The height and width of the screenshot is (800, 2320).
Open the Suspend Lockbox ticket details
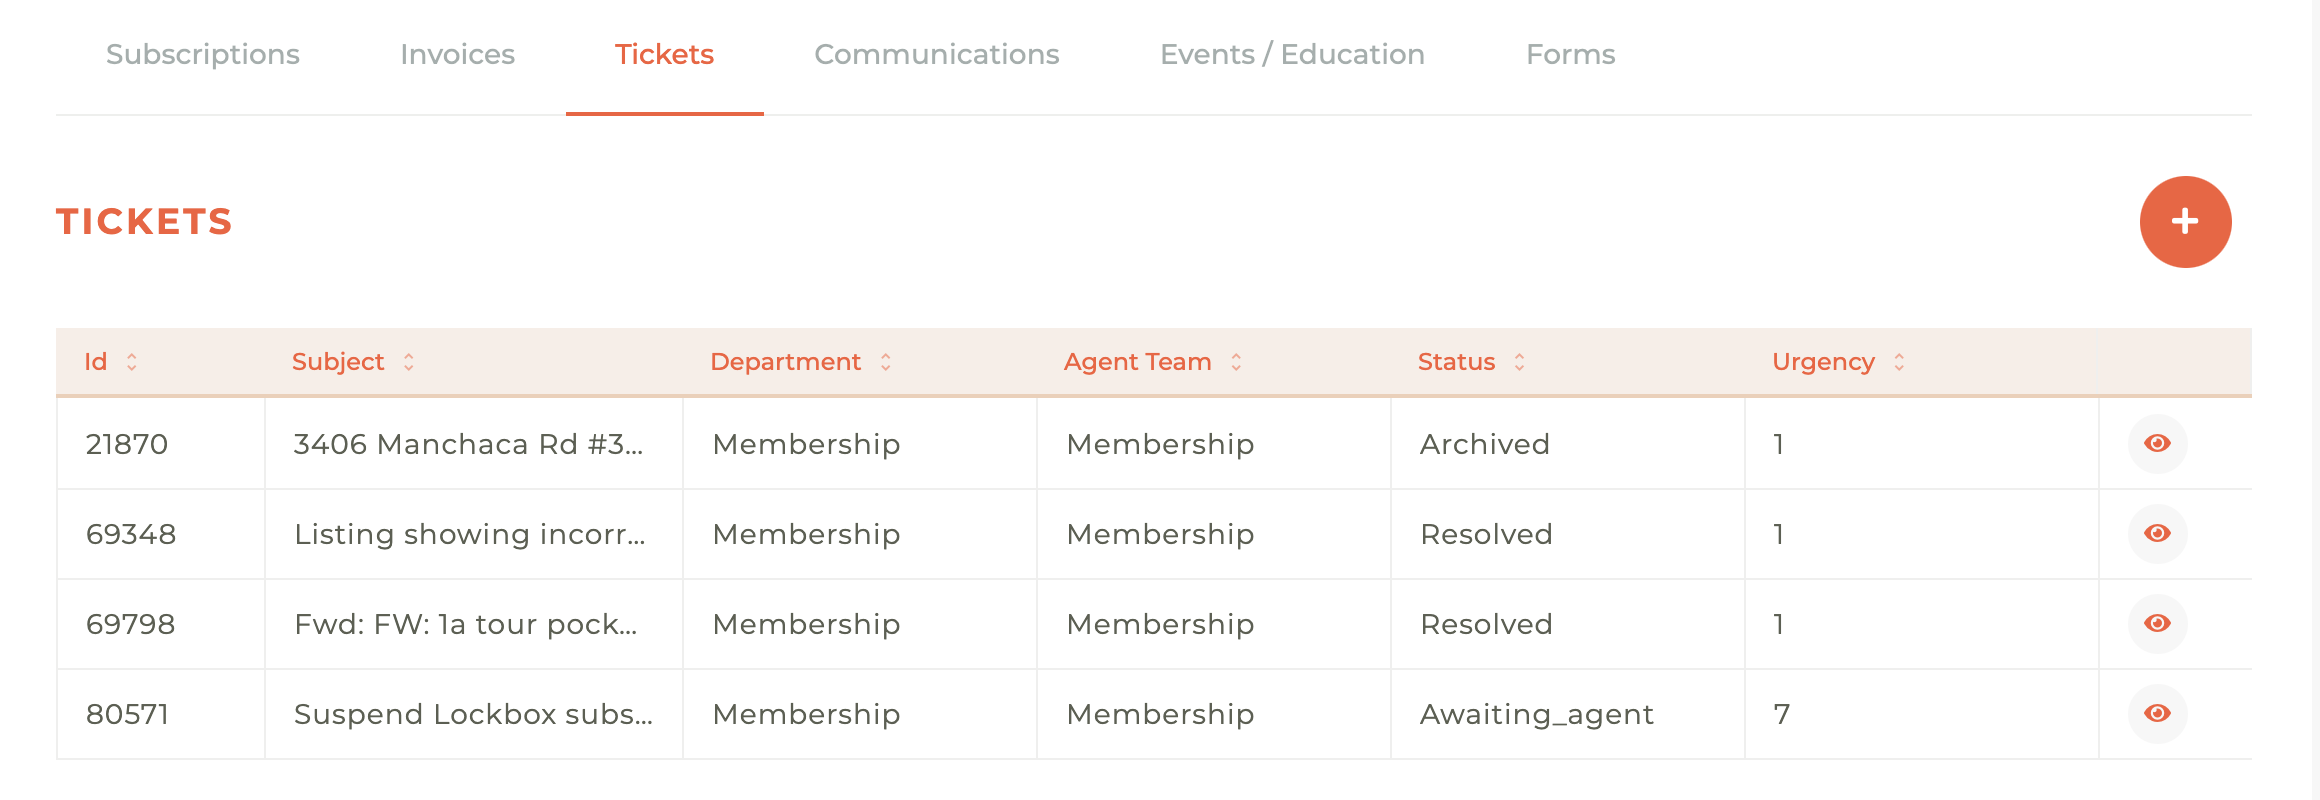2156,713
